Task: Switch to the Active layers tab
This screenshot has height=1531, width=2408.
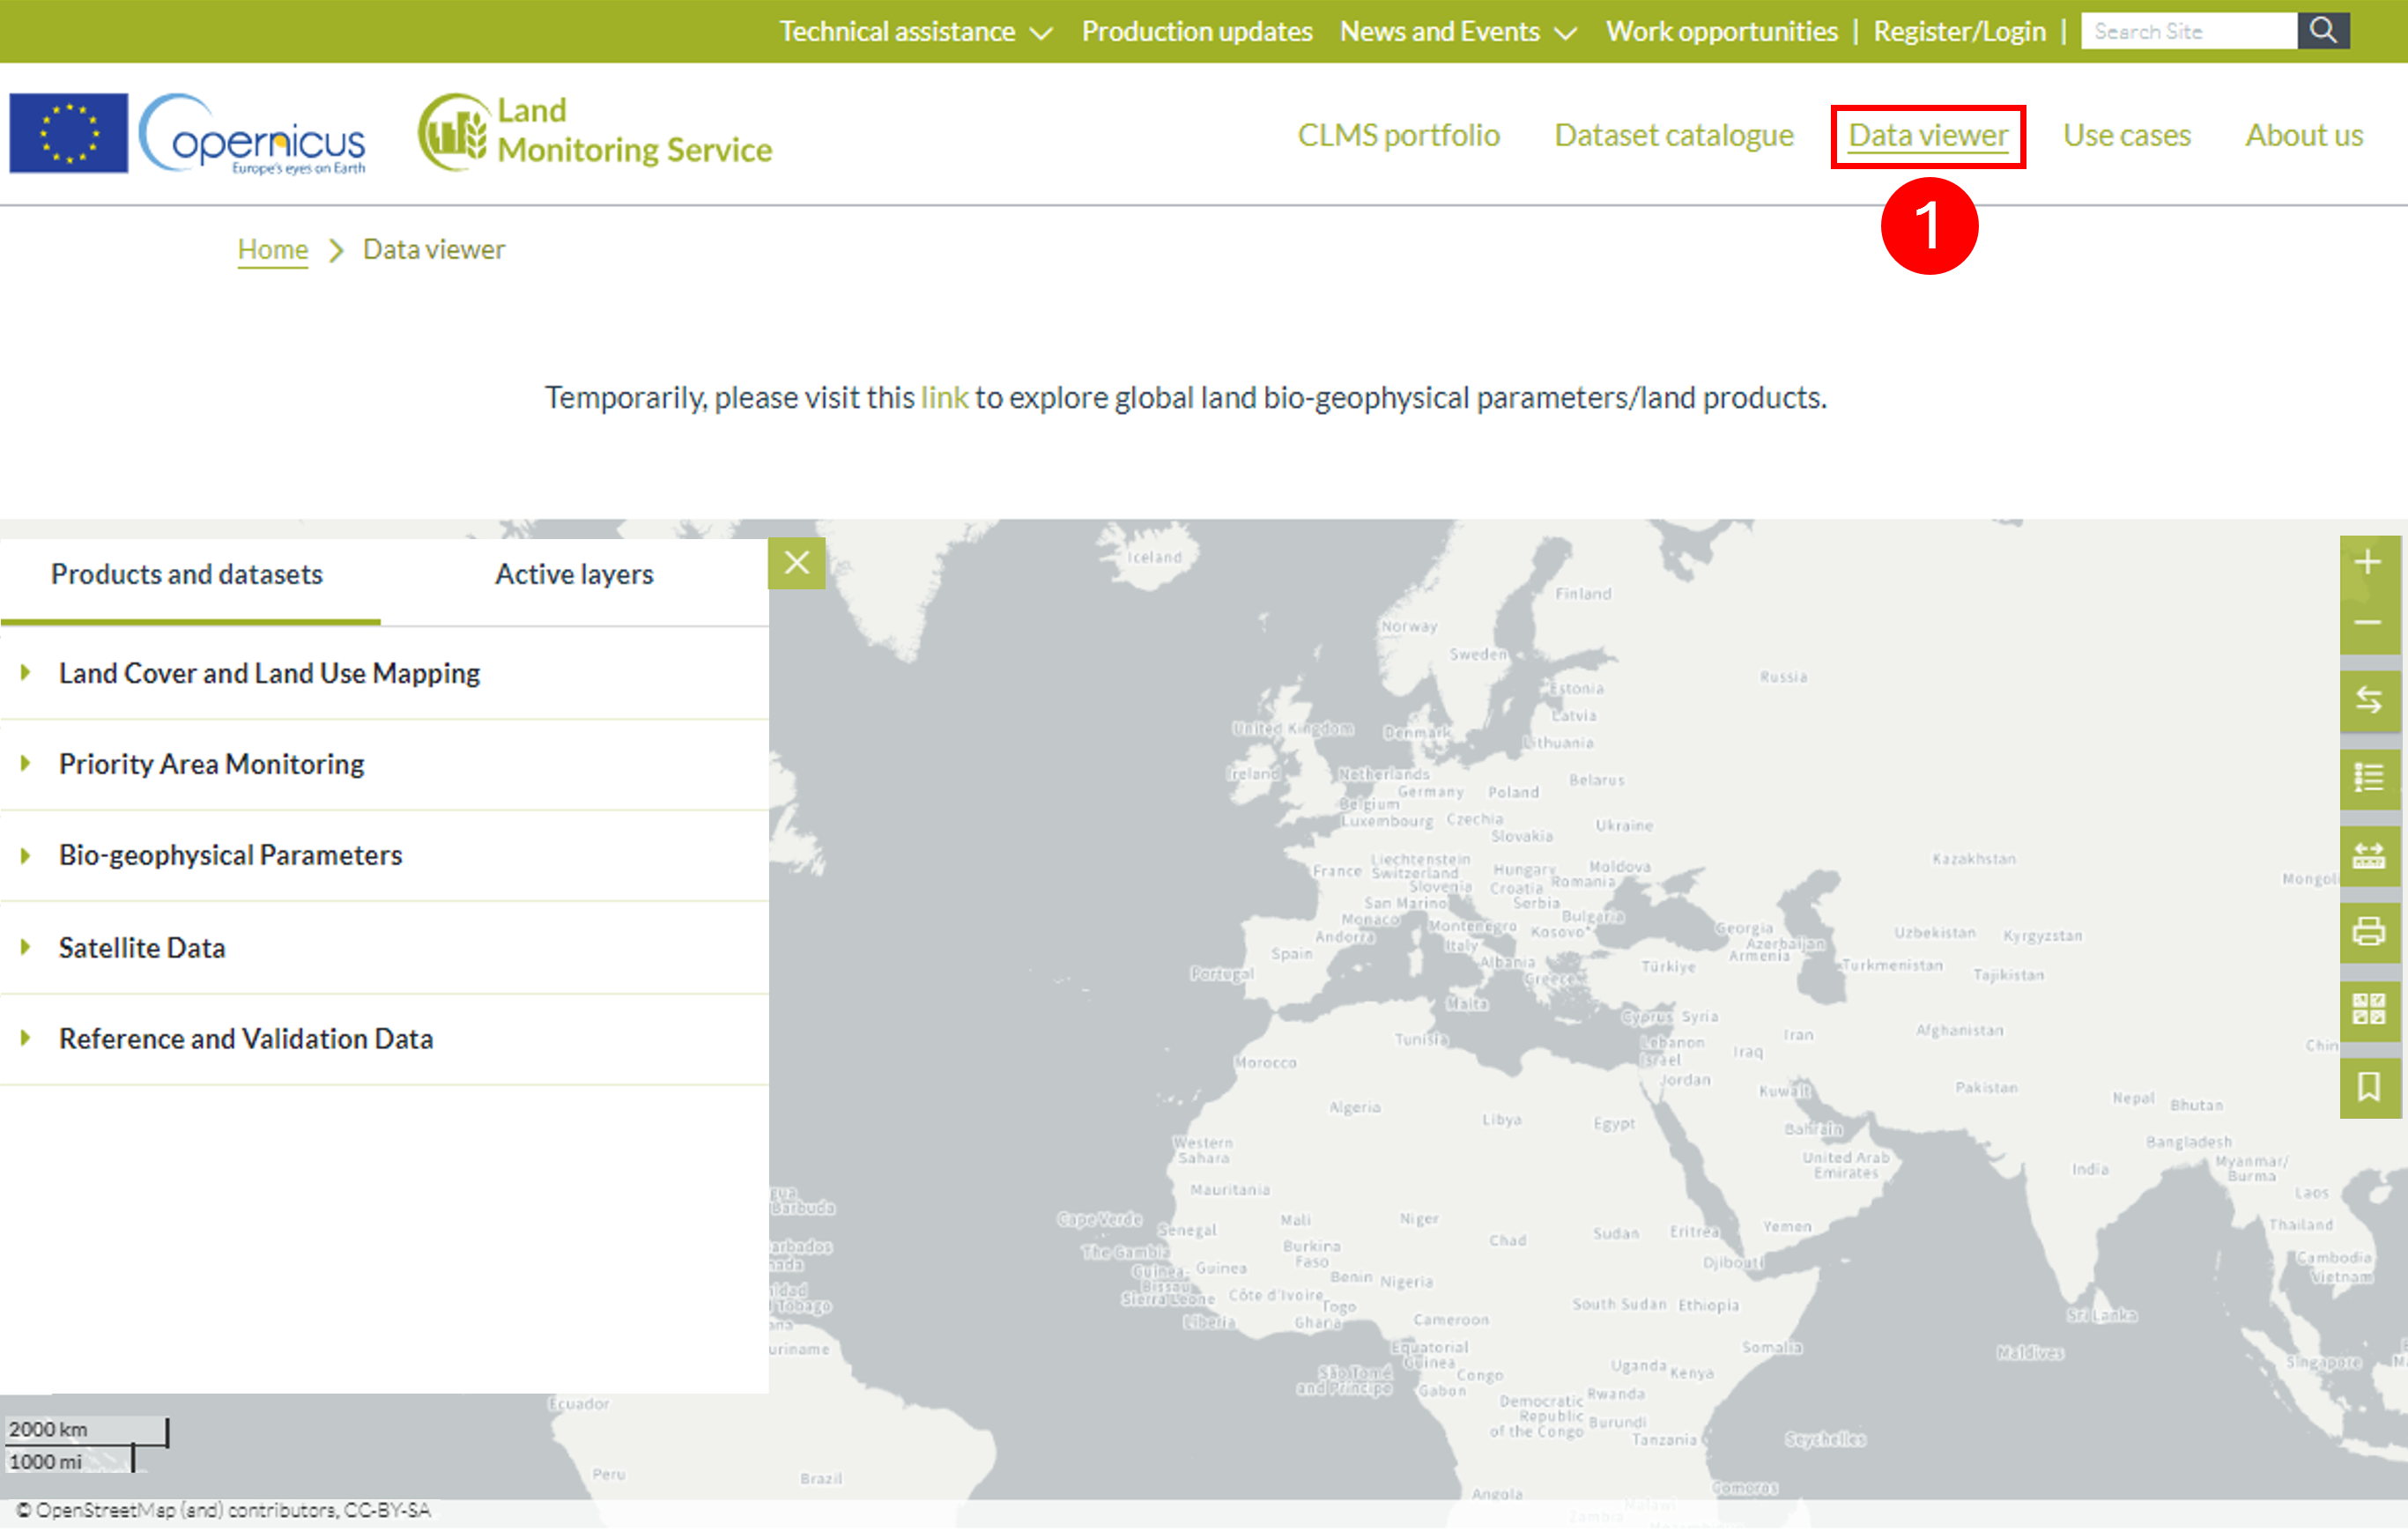Action: [574, 575]
